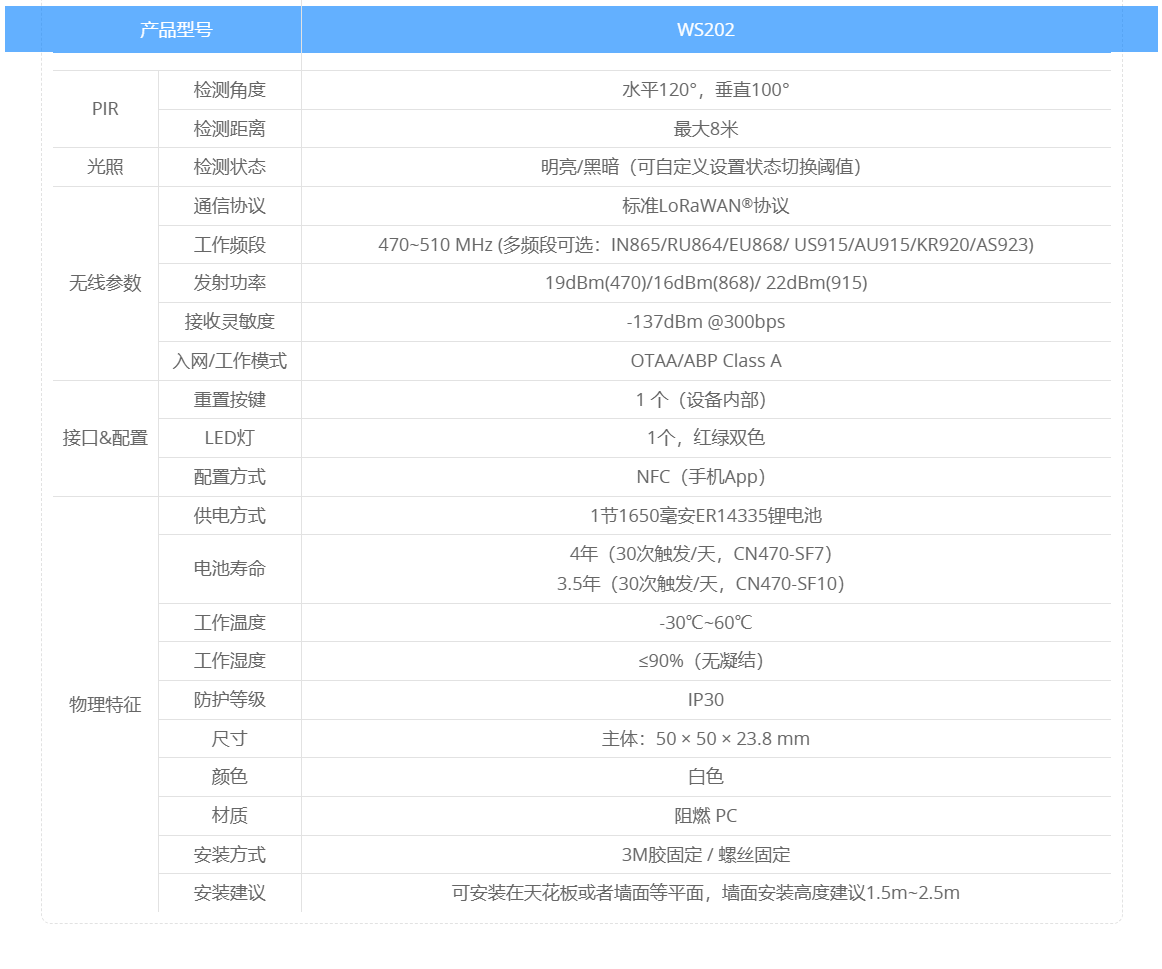This screenshot has width=1162, height=969.
Task: Click the WS202 model header cell
Action: [x=705, y=30]
